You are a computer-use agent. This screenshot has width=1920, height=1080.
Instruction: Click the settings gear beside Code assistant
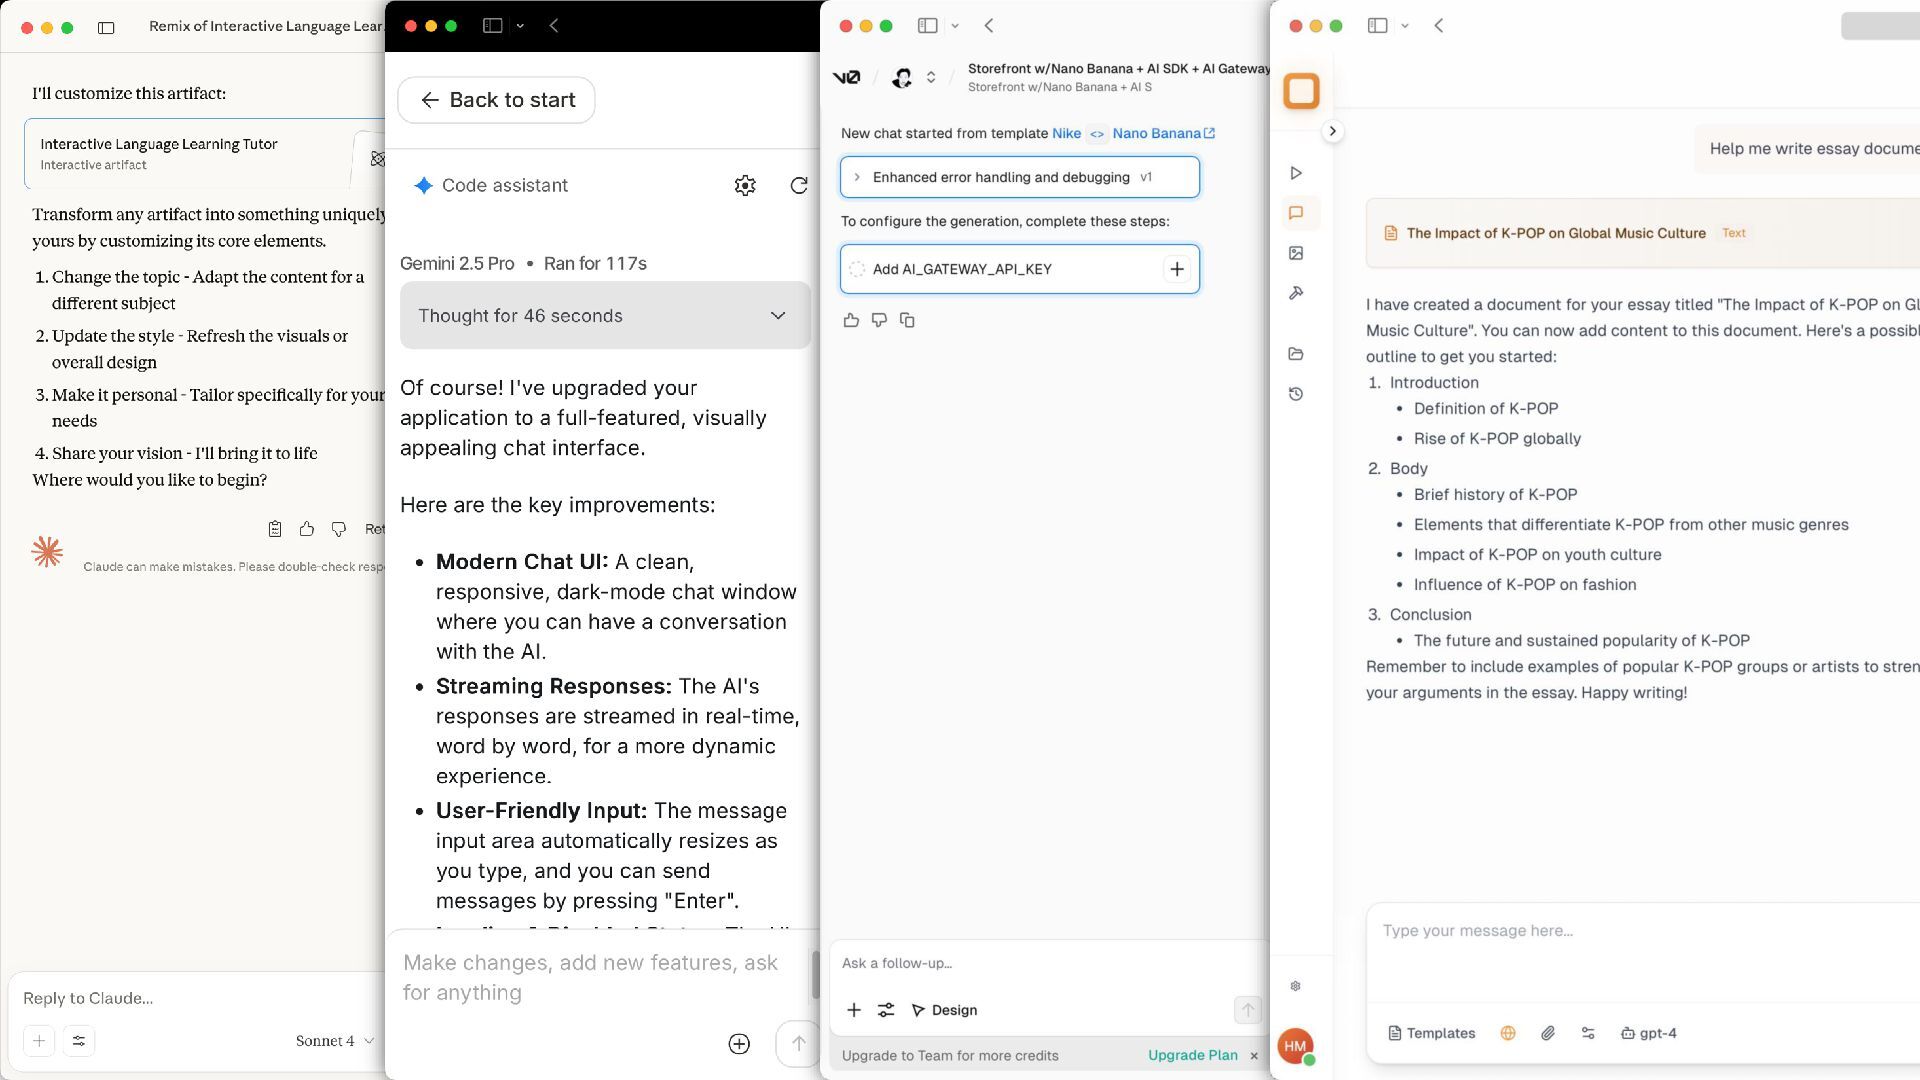tap(745, 186)
